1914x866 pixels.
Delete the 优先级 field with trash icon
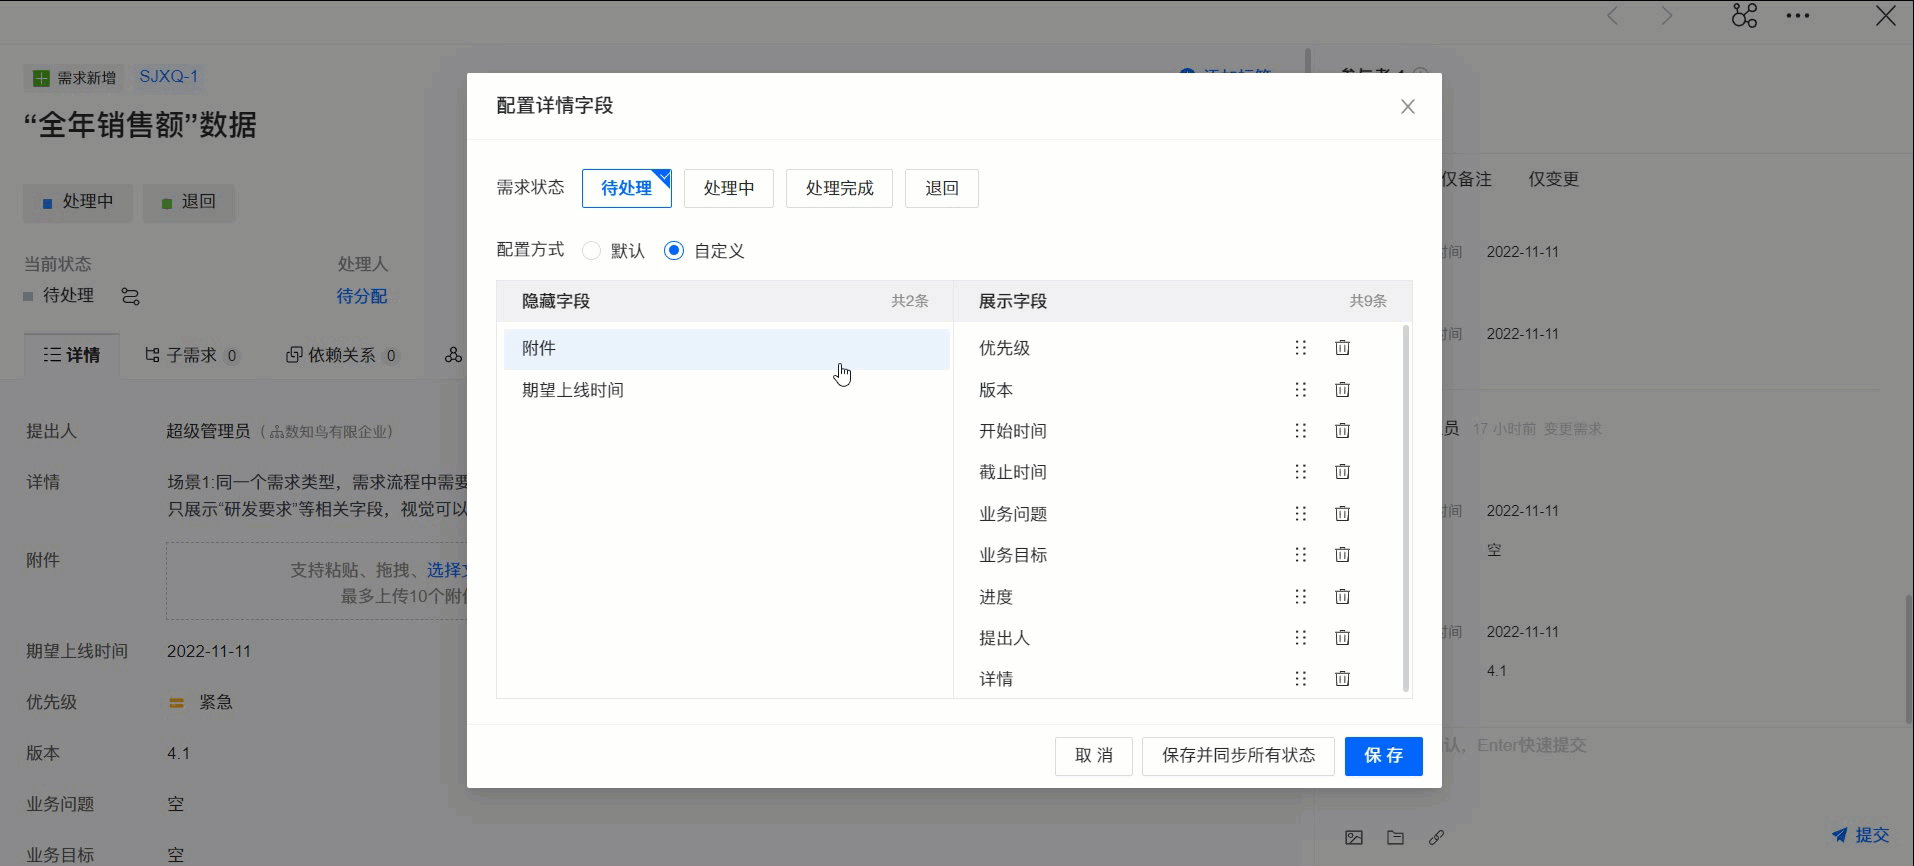click(1342, 348)
